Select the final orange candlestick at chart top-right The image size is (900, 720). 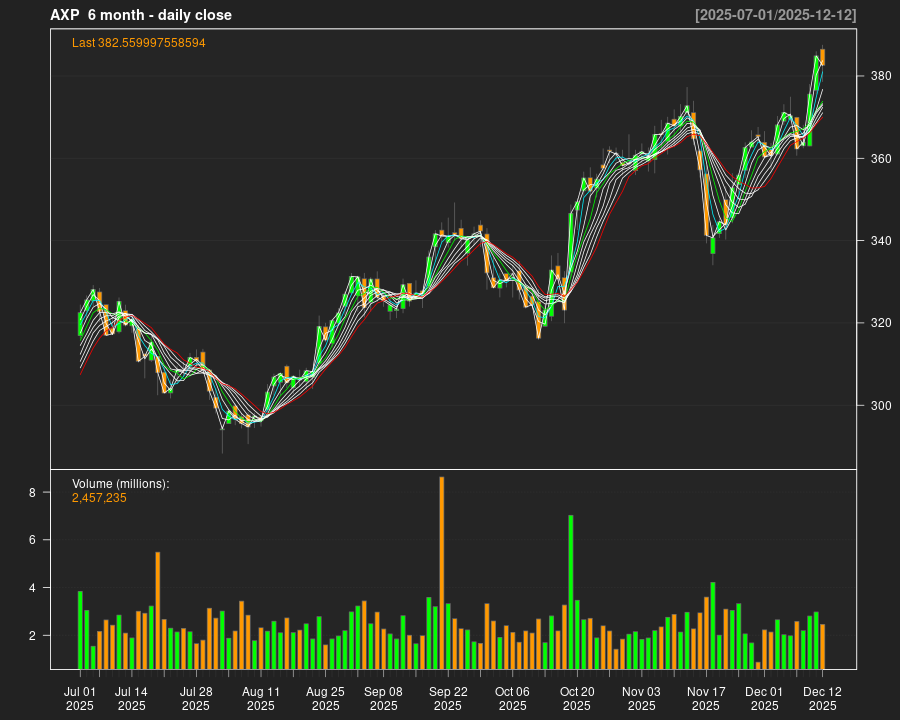click(x=822, y=57)
